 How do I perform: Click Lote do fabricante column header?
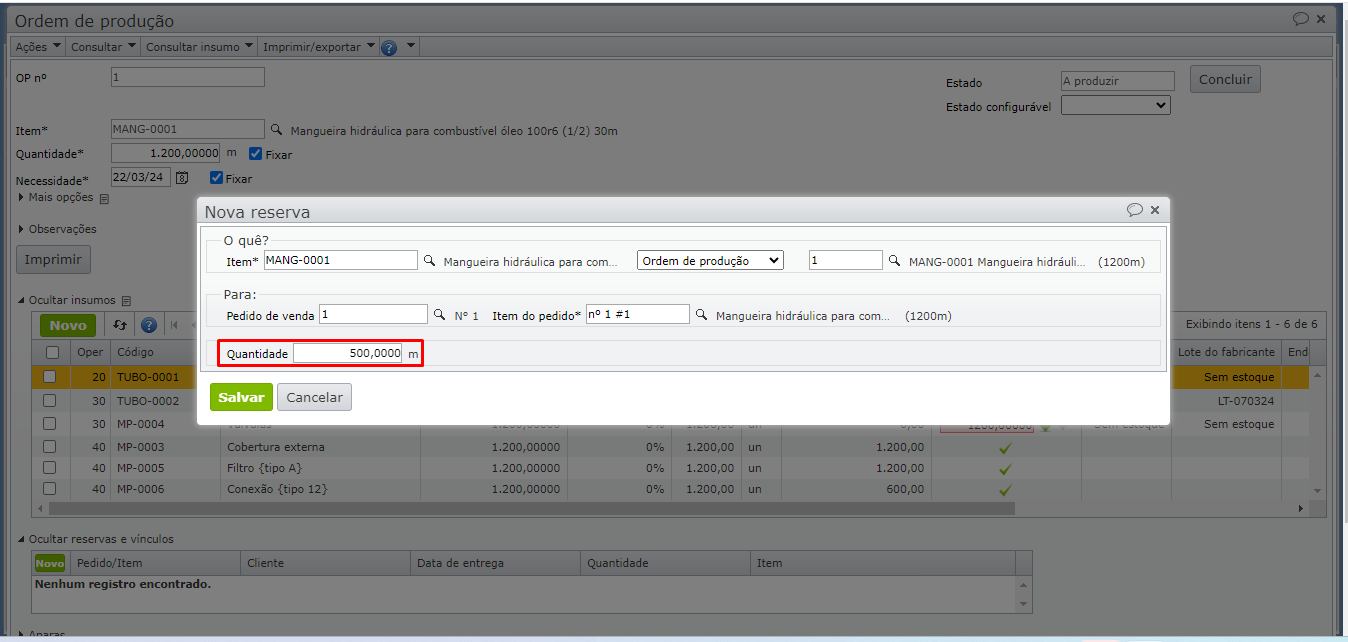click(x=1226, y=352)
